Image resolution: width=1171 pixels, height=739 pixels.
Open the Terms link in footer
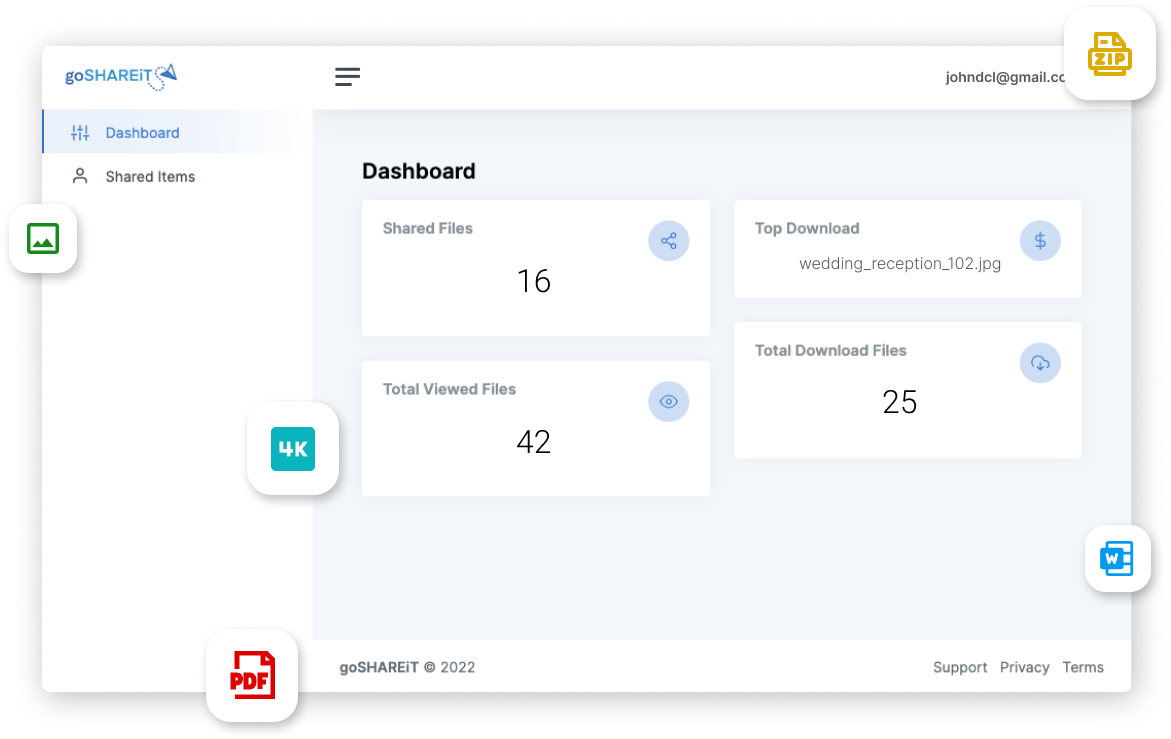(1083, 667)
